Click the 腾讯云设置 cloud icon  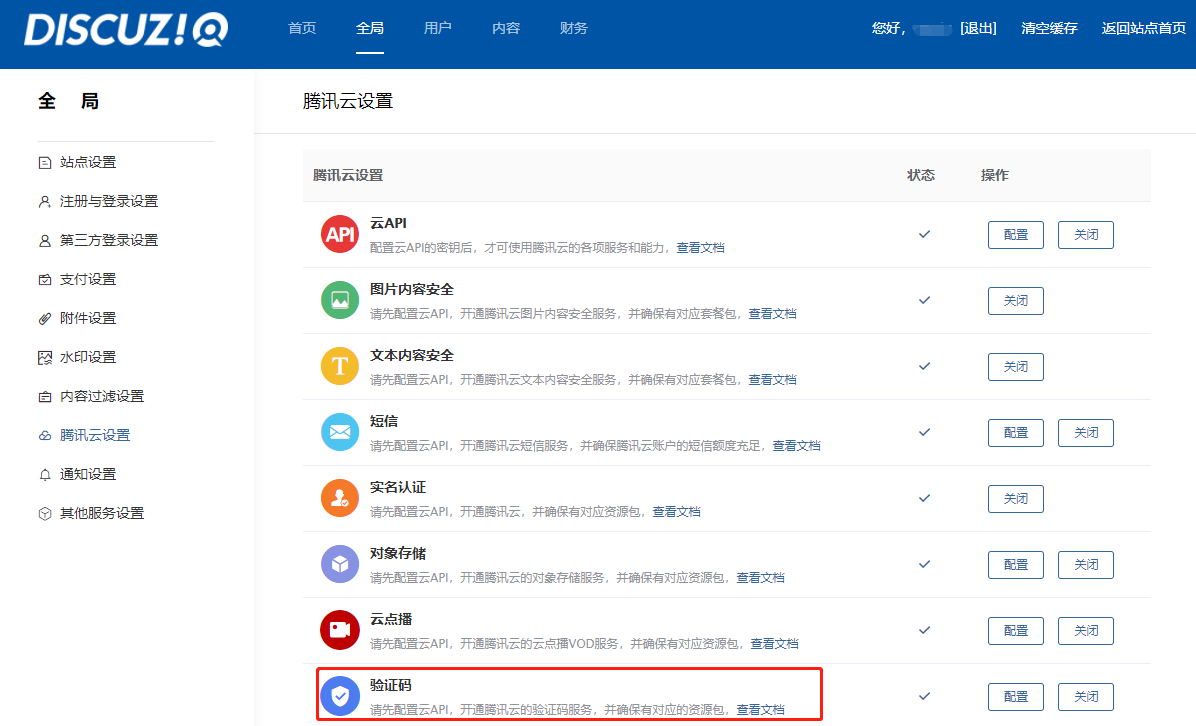coord(45,435)
